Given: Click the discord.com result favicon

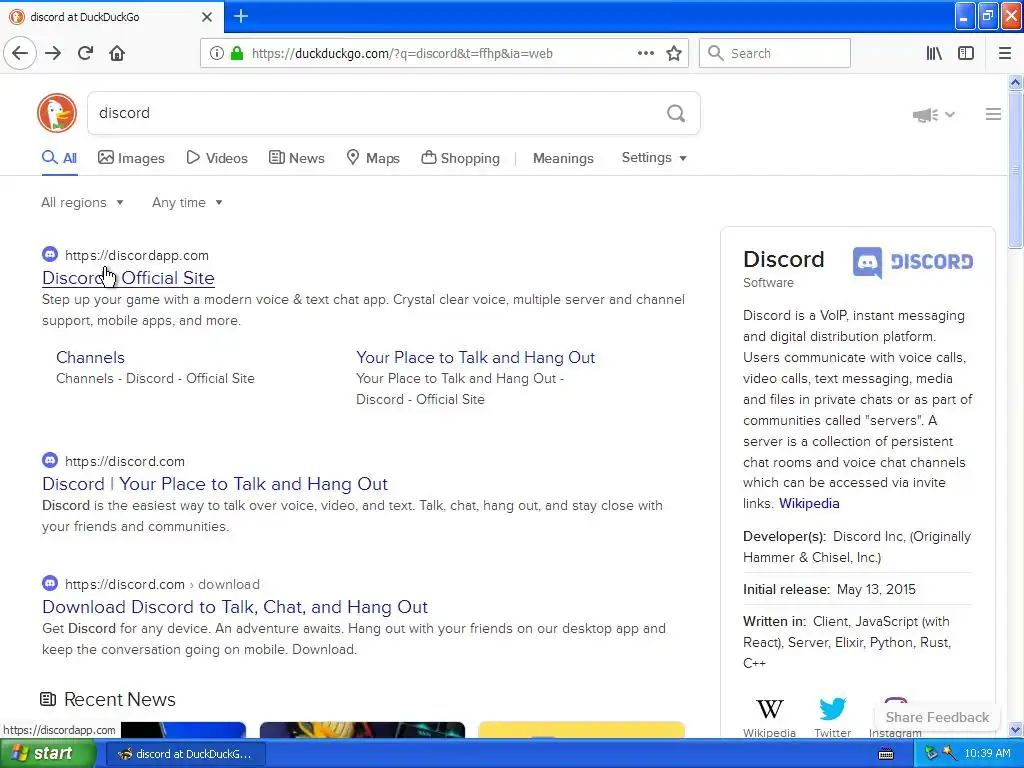Looking at the screenshot, I should tap(50, 460).
